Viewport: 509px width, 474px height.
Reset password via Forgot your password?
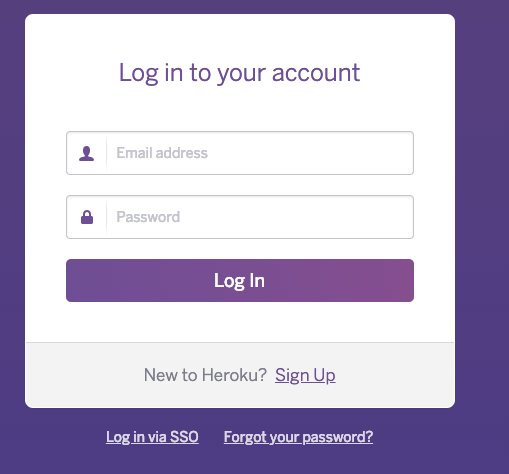[298, 437]
